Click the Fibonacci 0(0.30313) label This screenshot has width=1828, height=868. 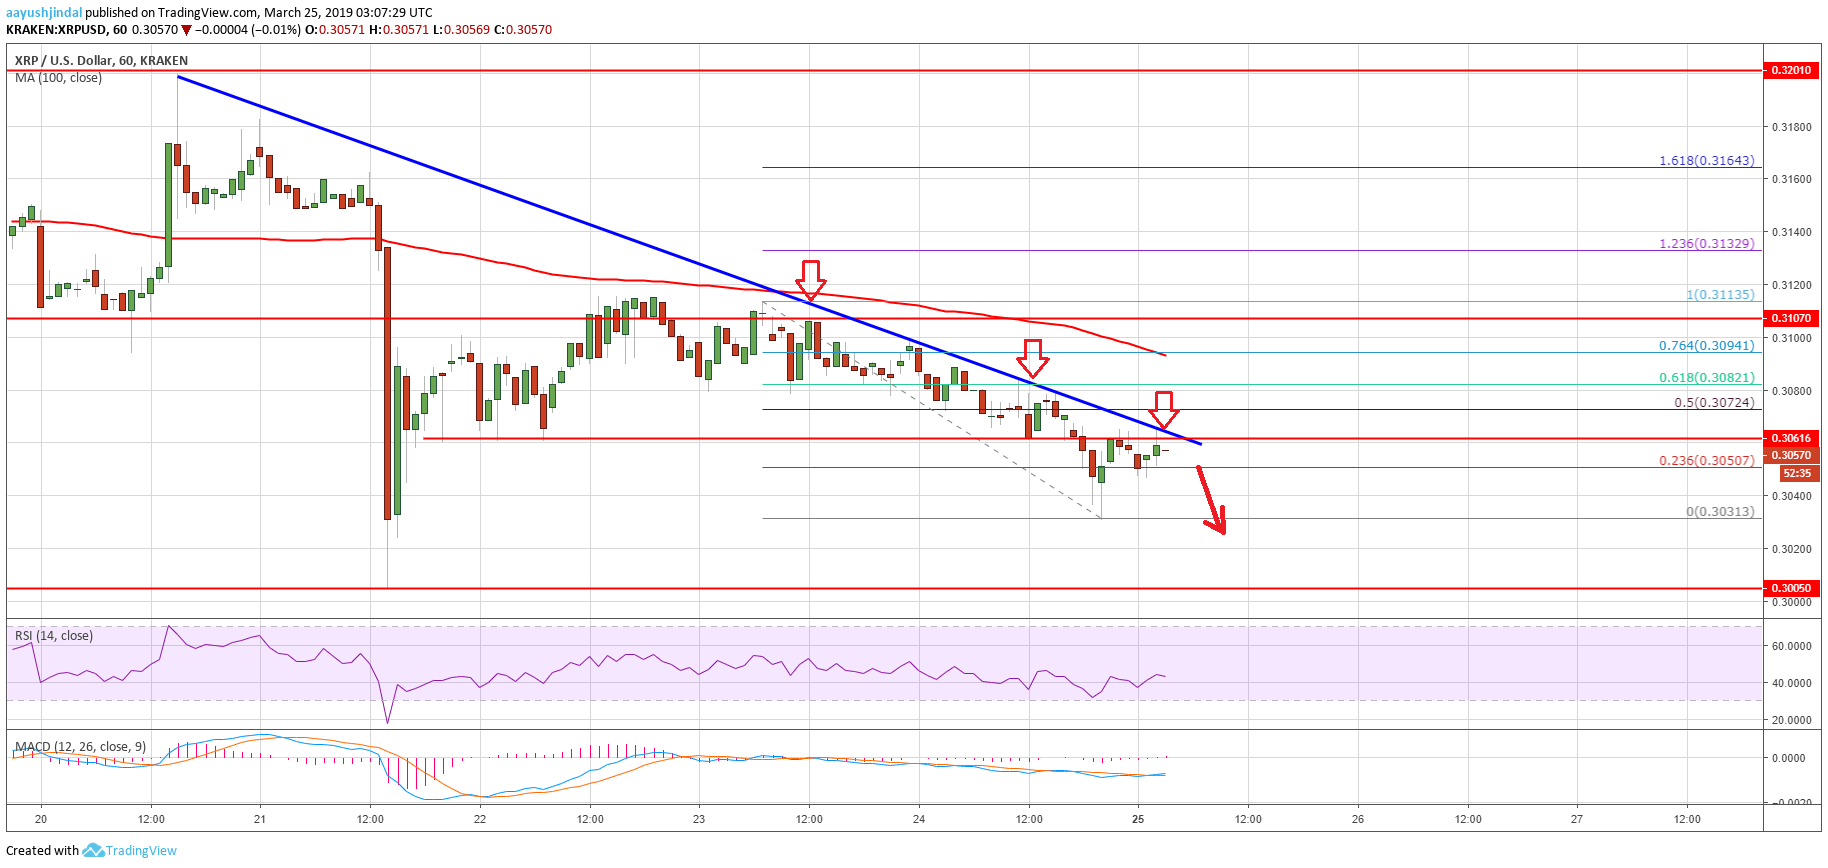(1720, 511)
